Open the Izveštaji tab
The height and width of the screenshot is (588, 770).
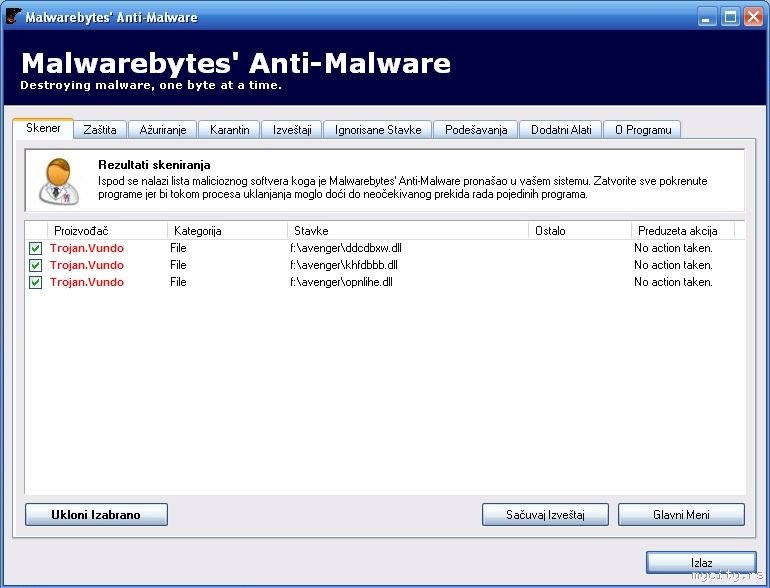292,130
